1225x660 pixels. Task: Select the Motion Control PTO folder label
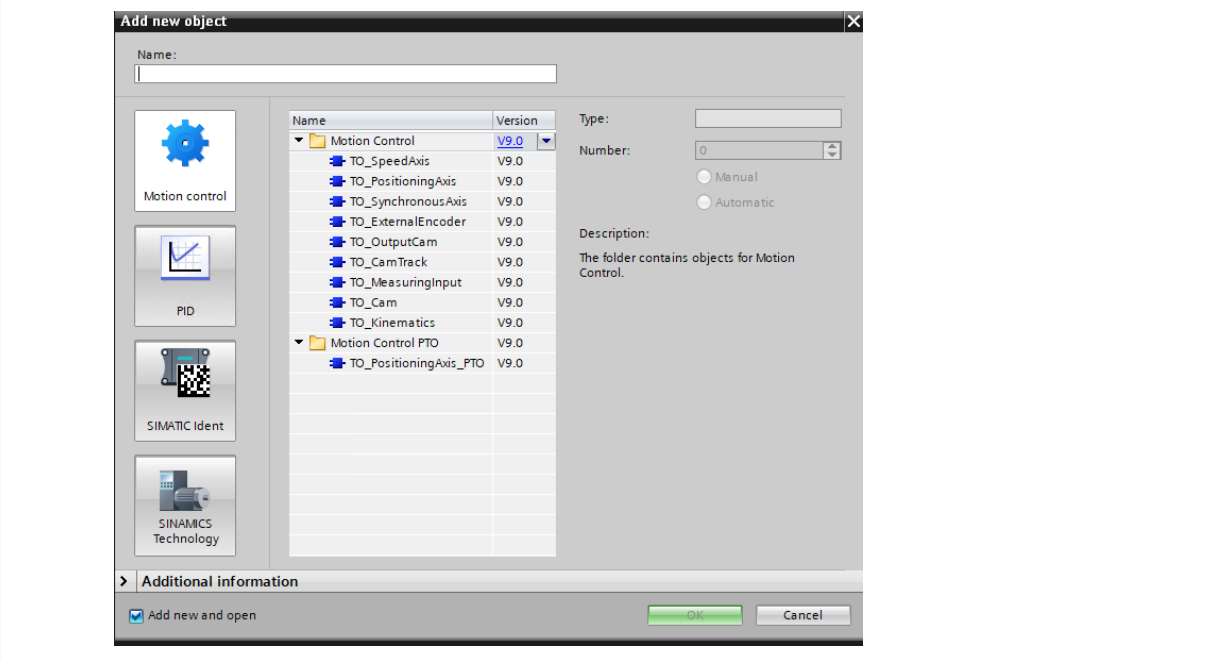384,343
